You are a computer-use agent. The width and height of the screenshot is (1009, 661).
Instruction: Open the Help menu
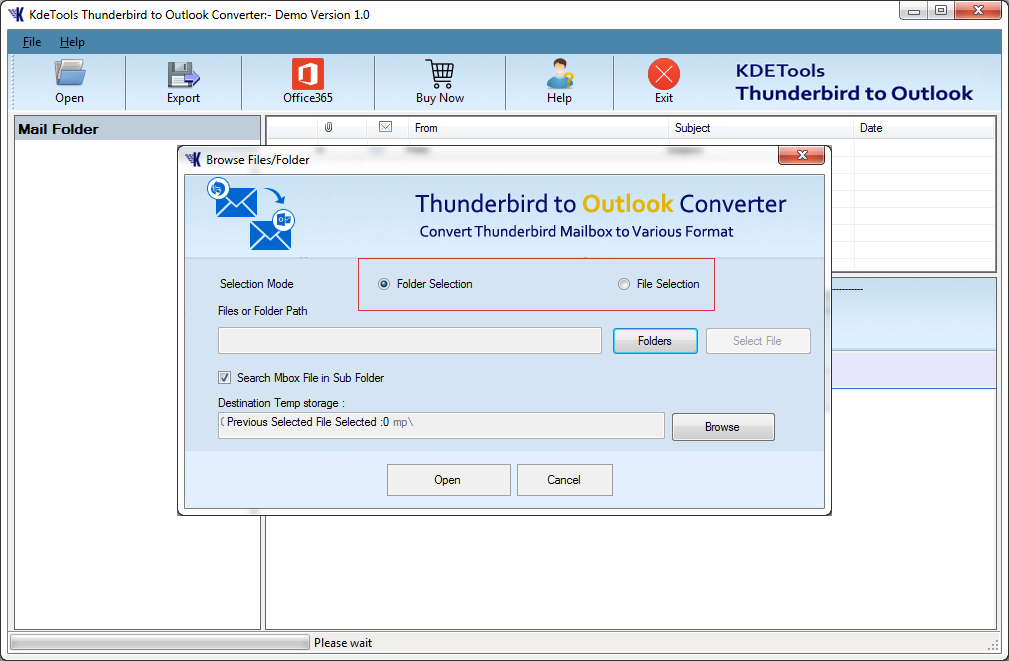tap(74, 42)
